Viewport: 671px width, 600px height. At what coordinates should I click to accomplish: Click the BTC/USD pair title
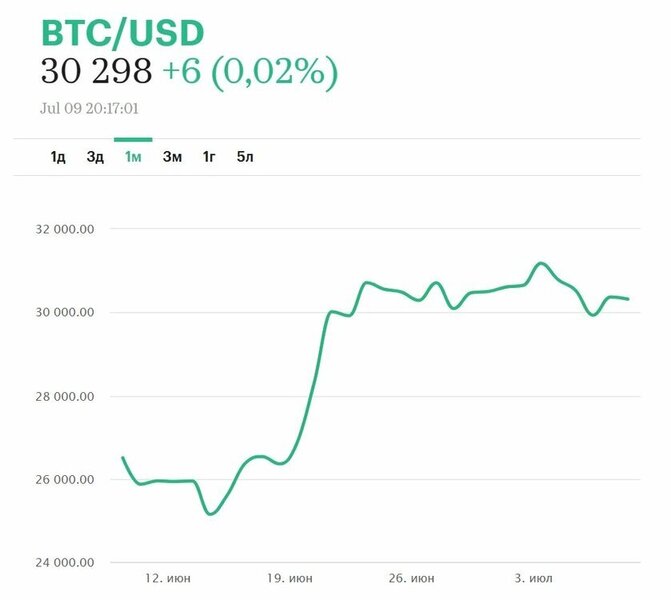[x=122, y=33]
